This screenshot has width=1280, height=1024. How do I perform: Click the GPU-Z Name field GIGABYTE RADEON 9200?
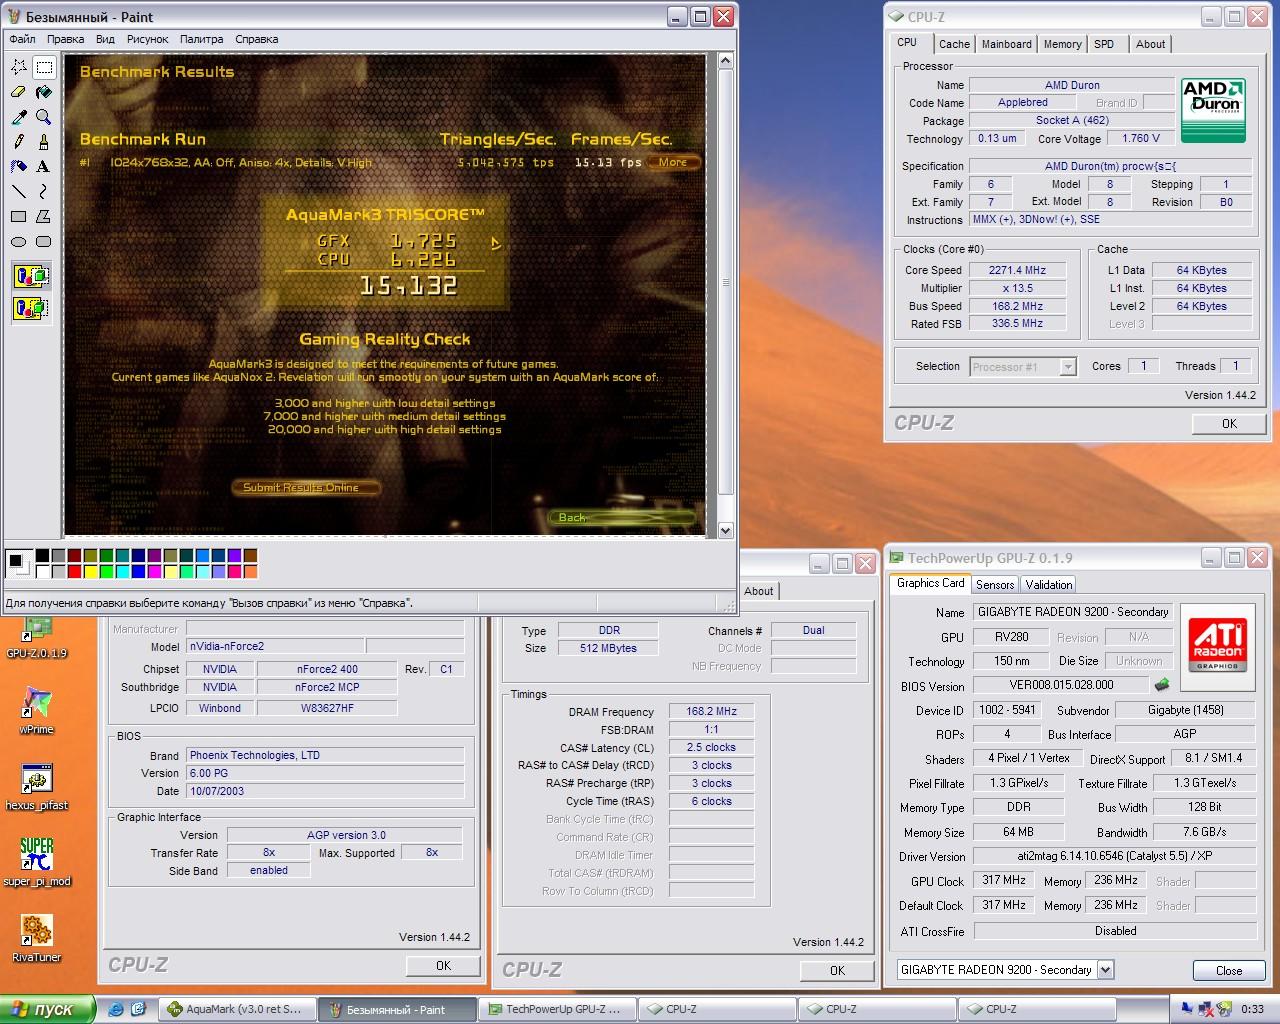1072,611
